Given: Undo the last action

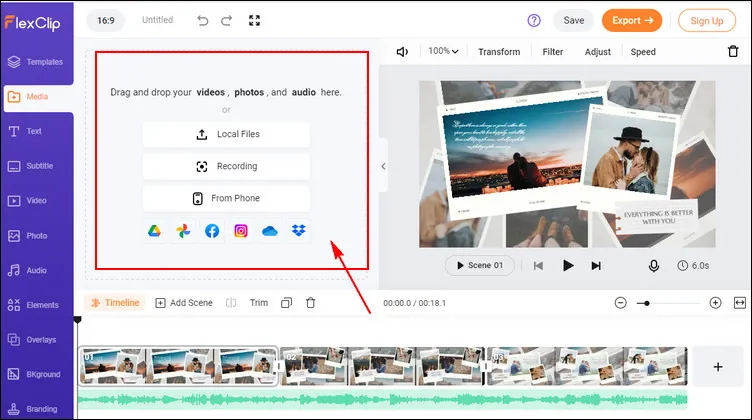Looking at the screenshot, I should click(x=202, y=21).
